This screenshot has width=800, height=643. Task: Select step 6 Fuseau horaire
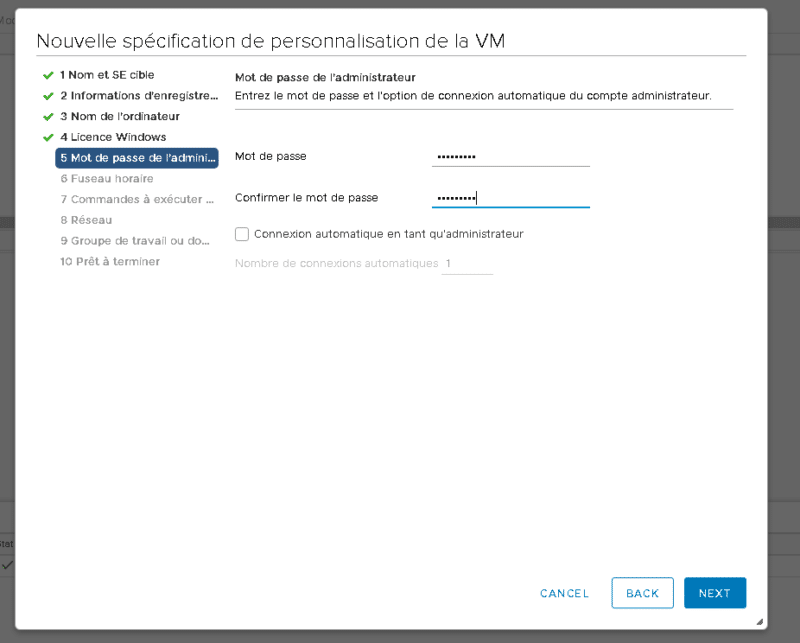pyautogui.click(x=106, y=178)
